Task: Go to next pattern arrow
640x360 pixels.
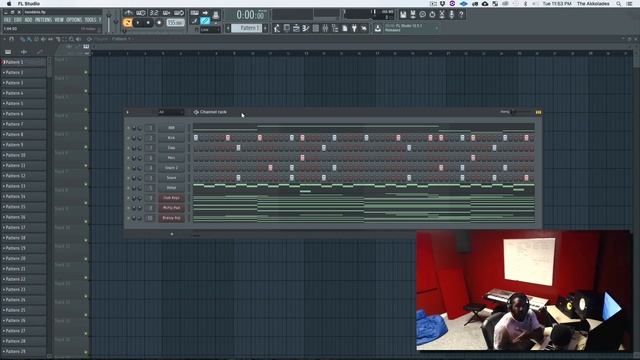Action: click(265, 28)
